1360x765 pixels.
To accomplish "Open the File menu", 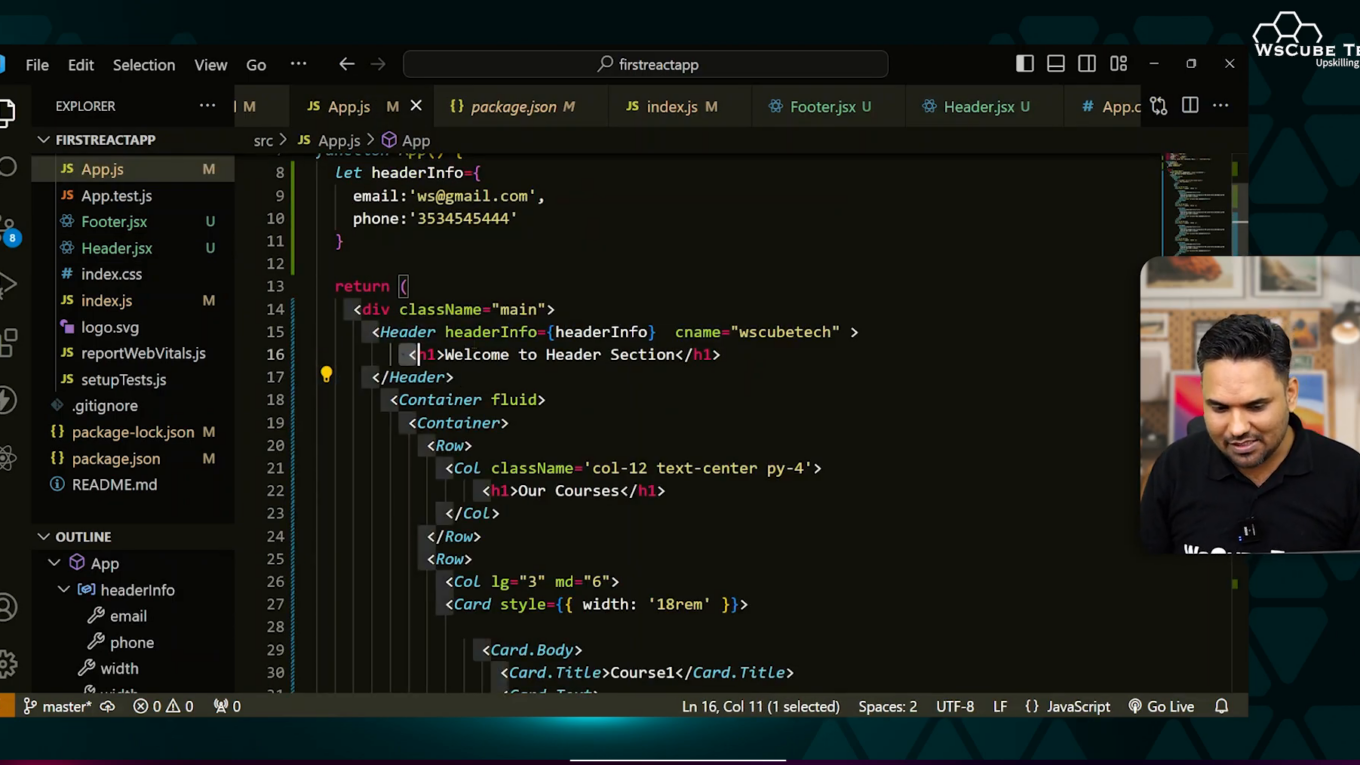I will pos(37,65).
